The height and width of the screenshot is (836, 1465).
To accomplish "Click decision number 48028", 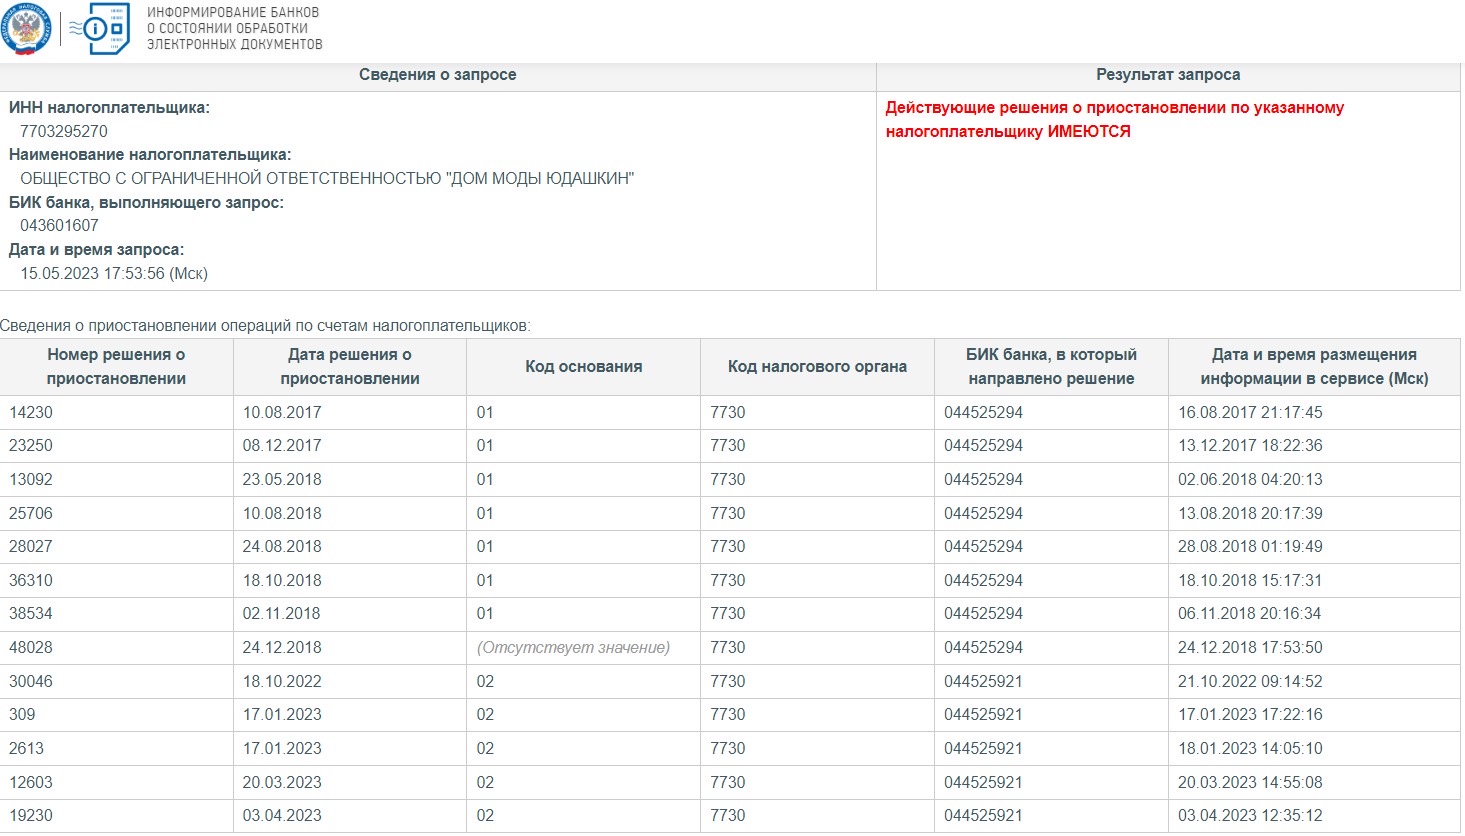I will click(31, 648).
